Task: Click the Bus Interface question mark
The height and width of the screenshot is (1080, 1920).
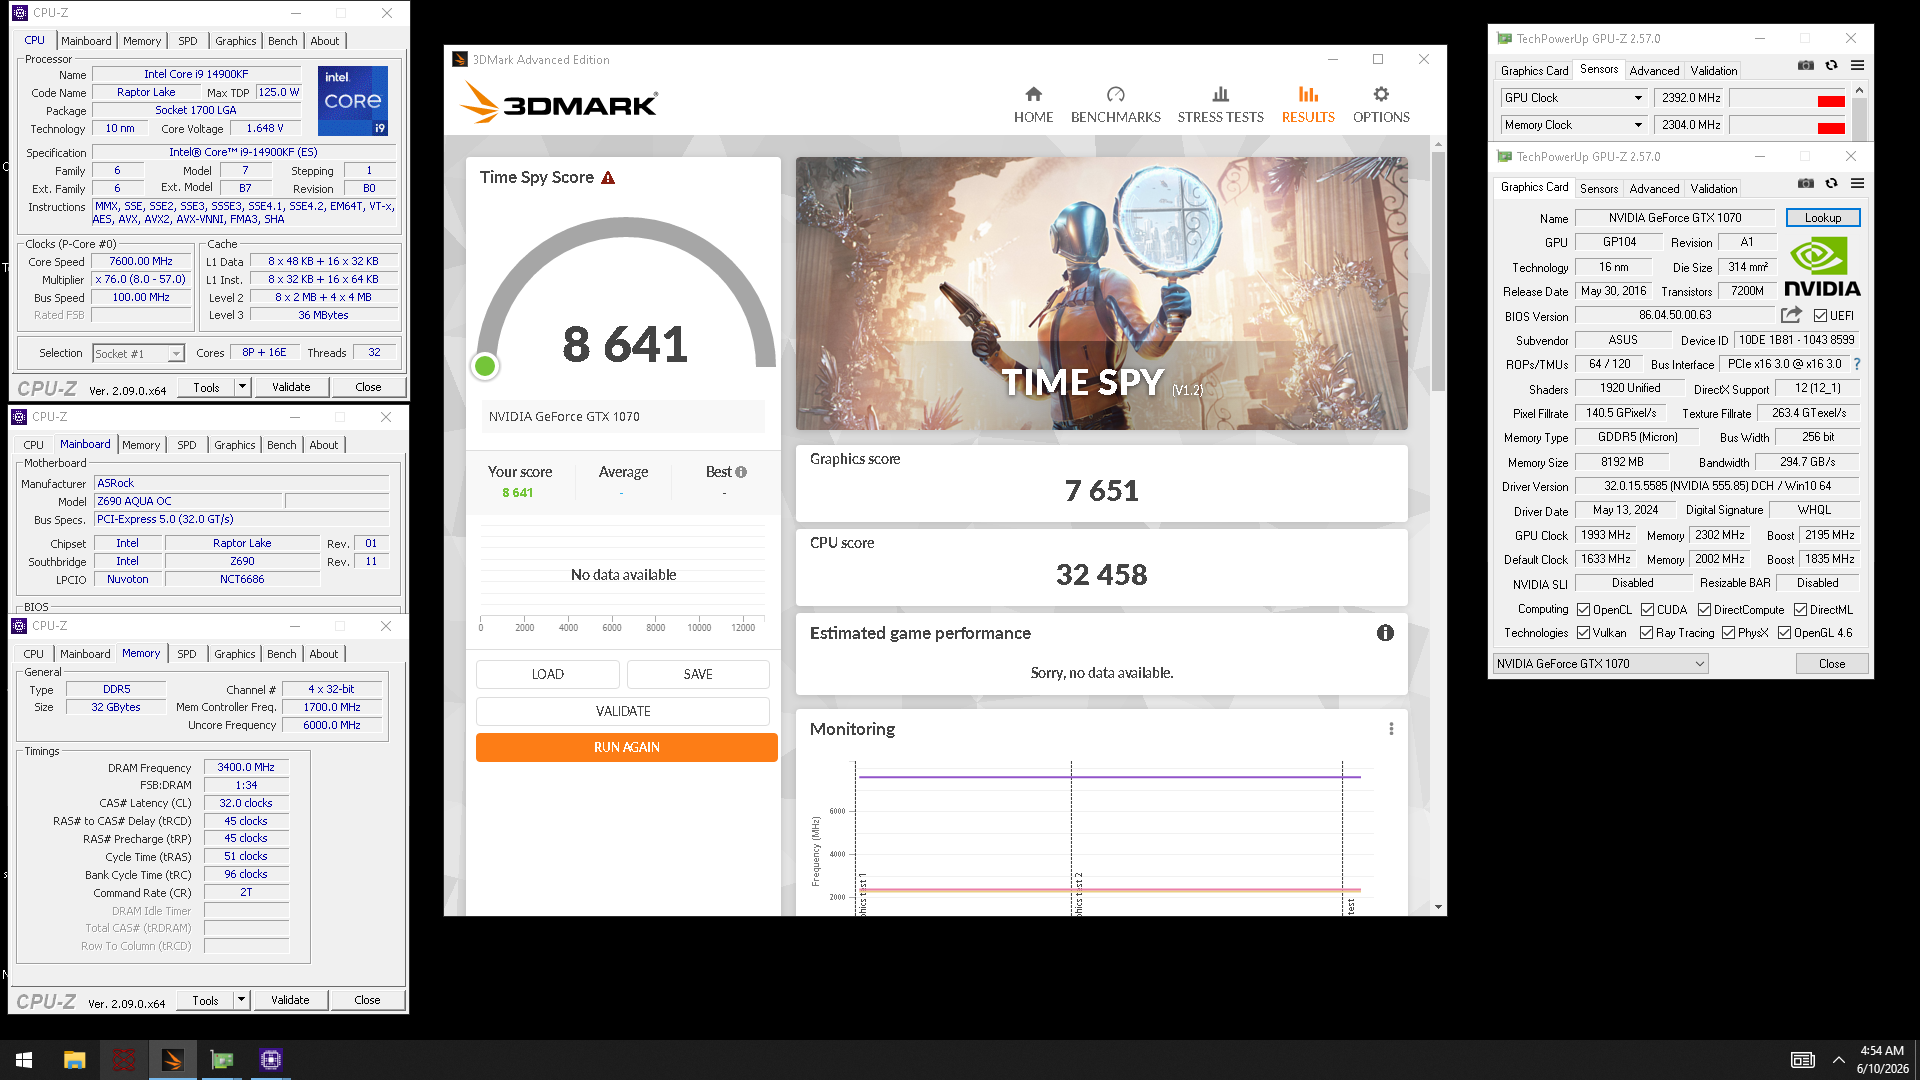Action: click(1857, 364)
